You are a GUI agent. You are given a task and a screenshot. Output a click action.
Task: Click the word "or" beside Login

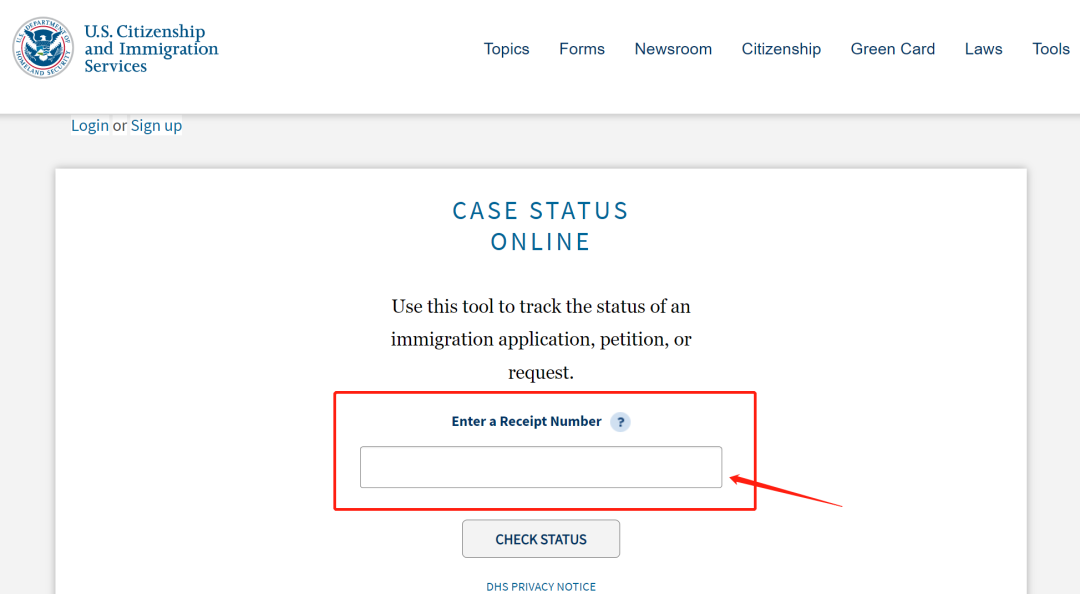click(120, 126)
